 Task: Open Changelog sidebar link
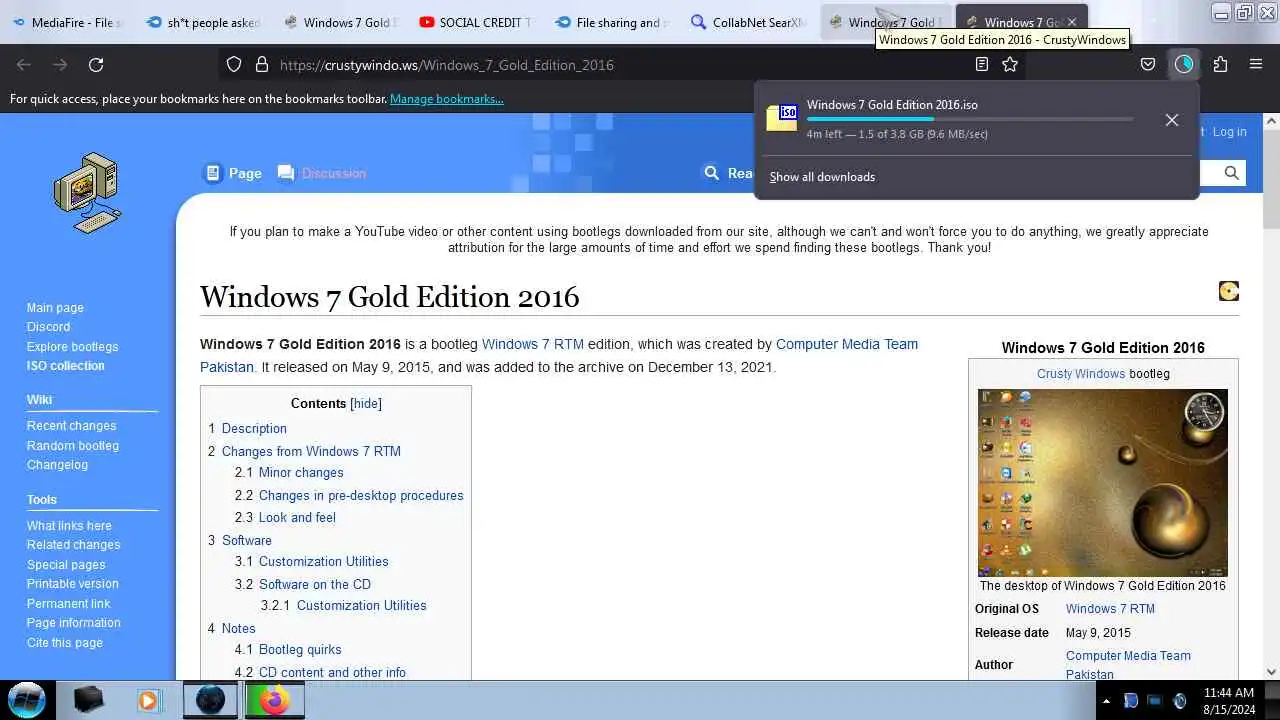click(57, 465)
